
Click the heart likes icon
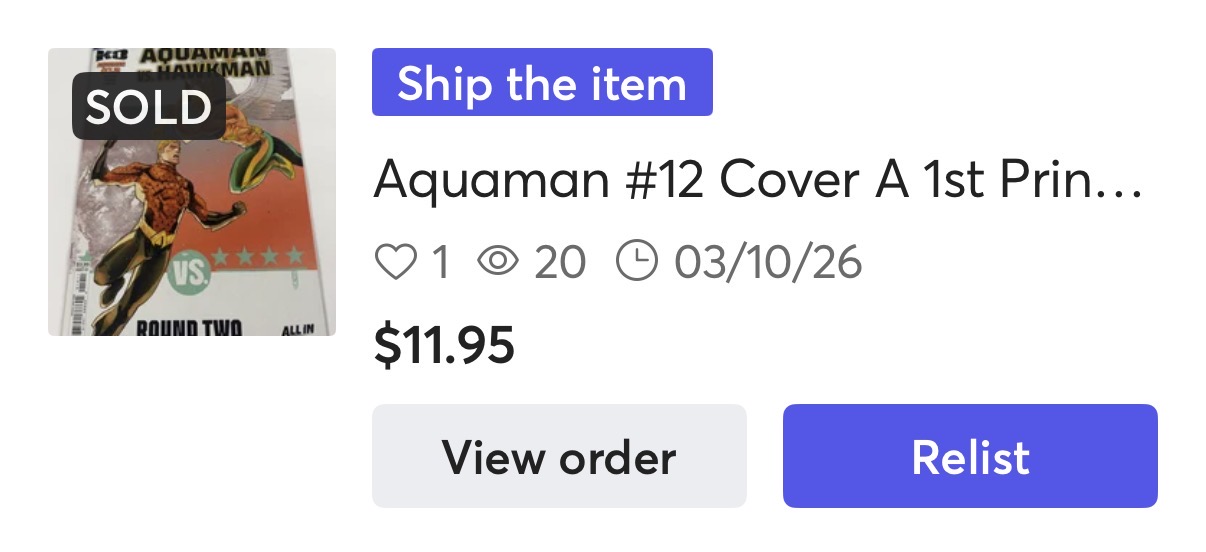394,263
